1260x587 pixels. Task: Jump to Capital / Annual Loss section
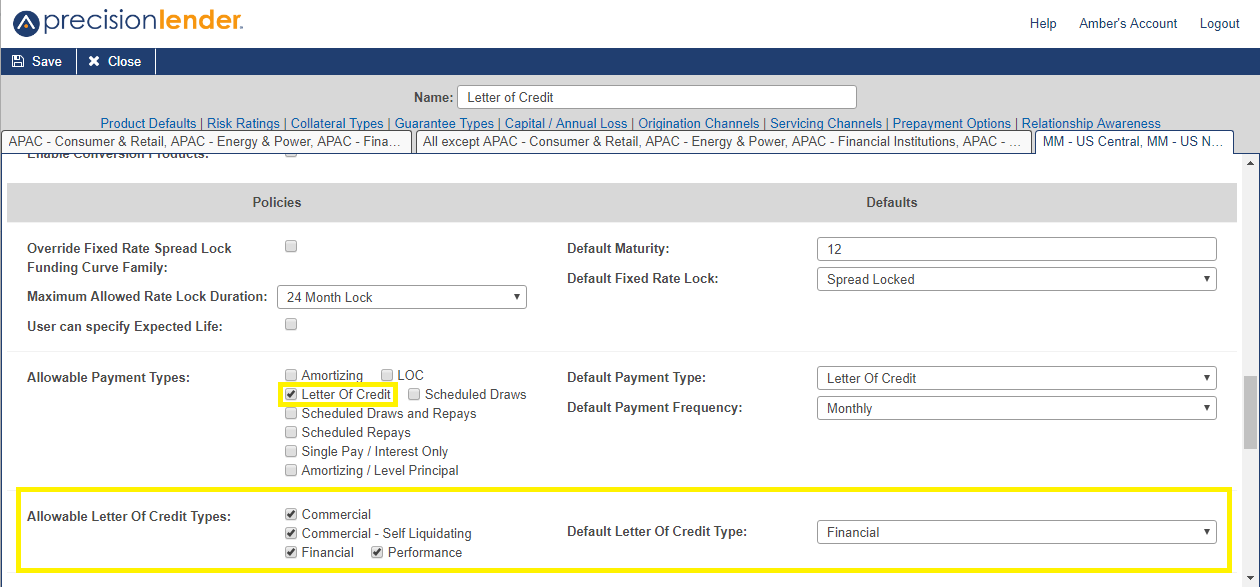tap(566, 124)
